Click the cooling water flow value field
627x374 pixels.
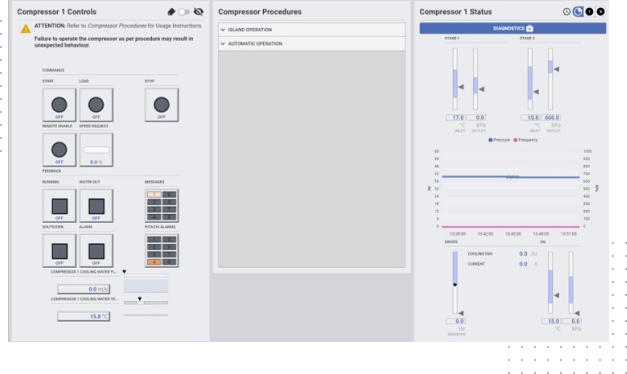pos(84,289)
